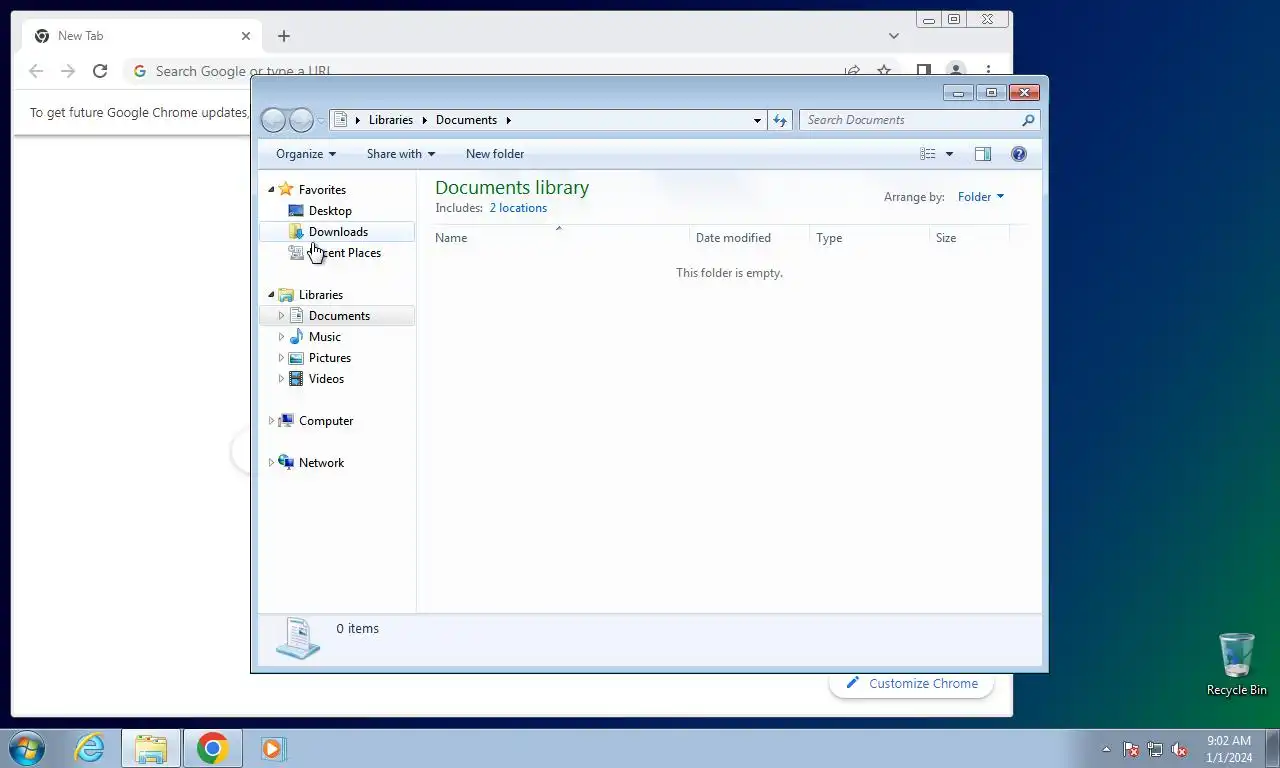Image resolution: width=1280 pixels, height=768 pixels.
Task: Click the Windows Start orb
Action: [27, 748]
